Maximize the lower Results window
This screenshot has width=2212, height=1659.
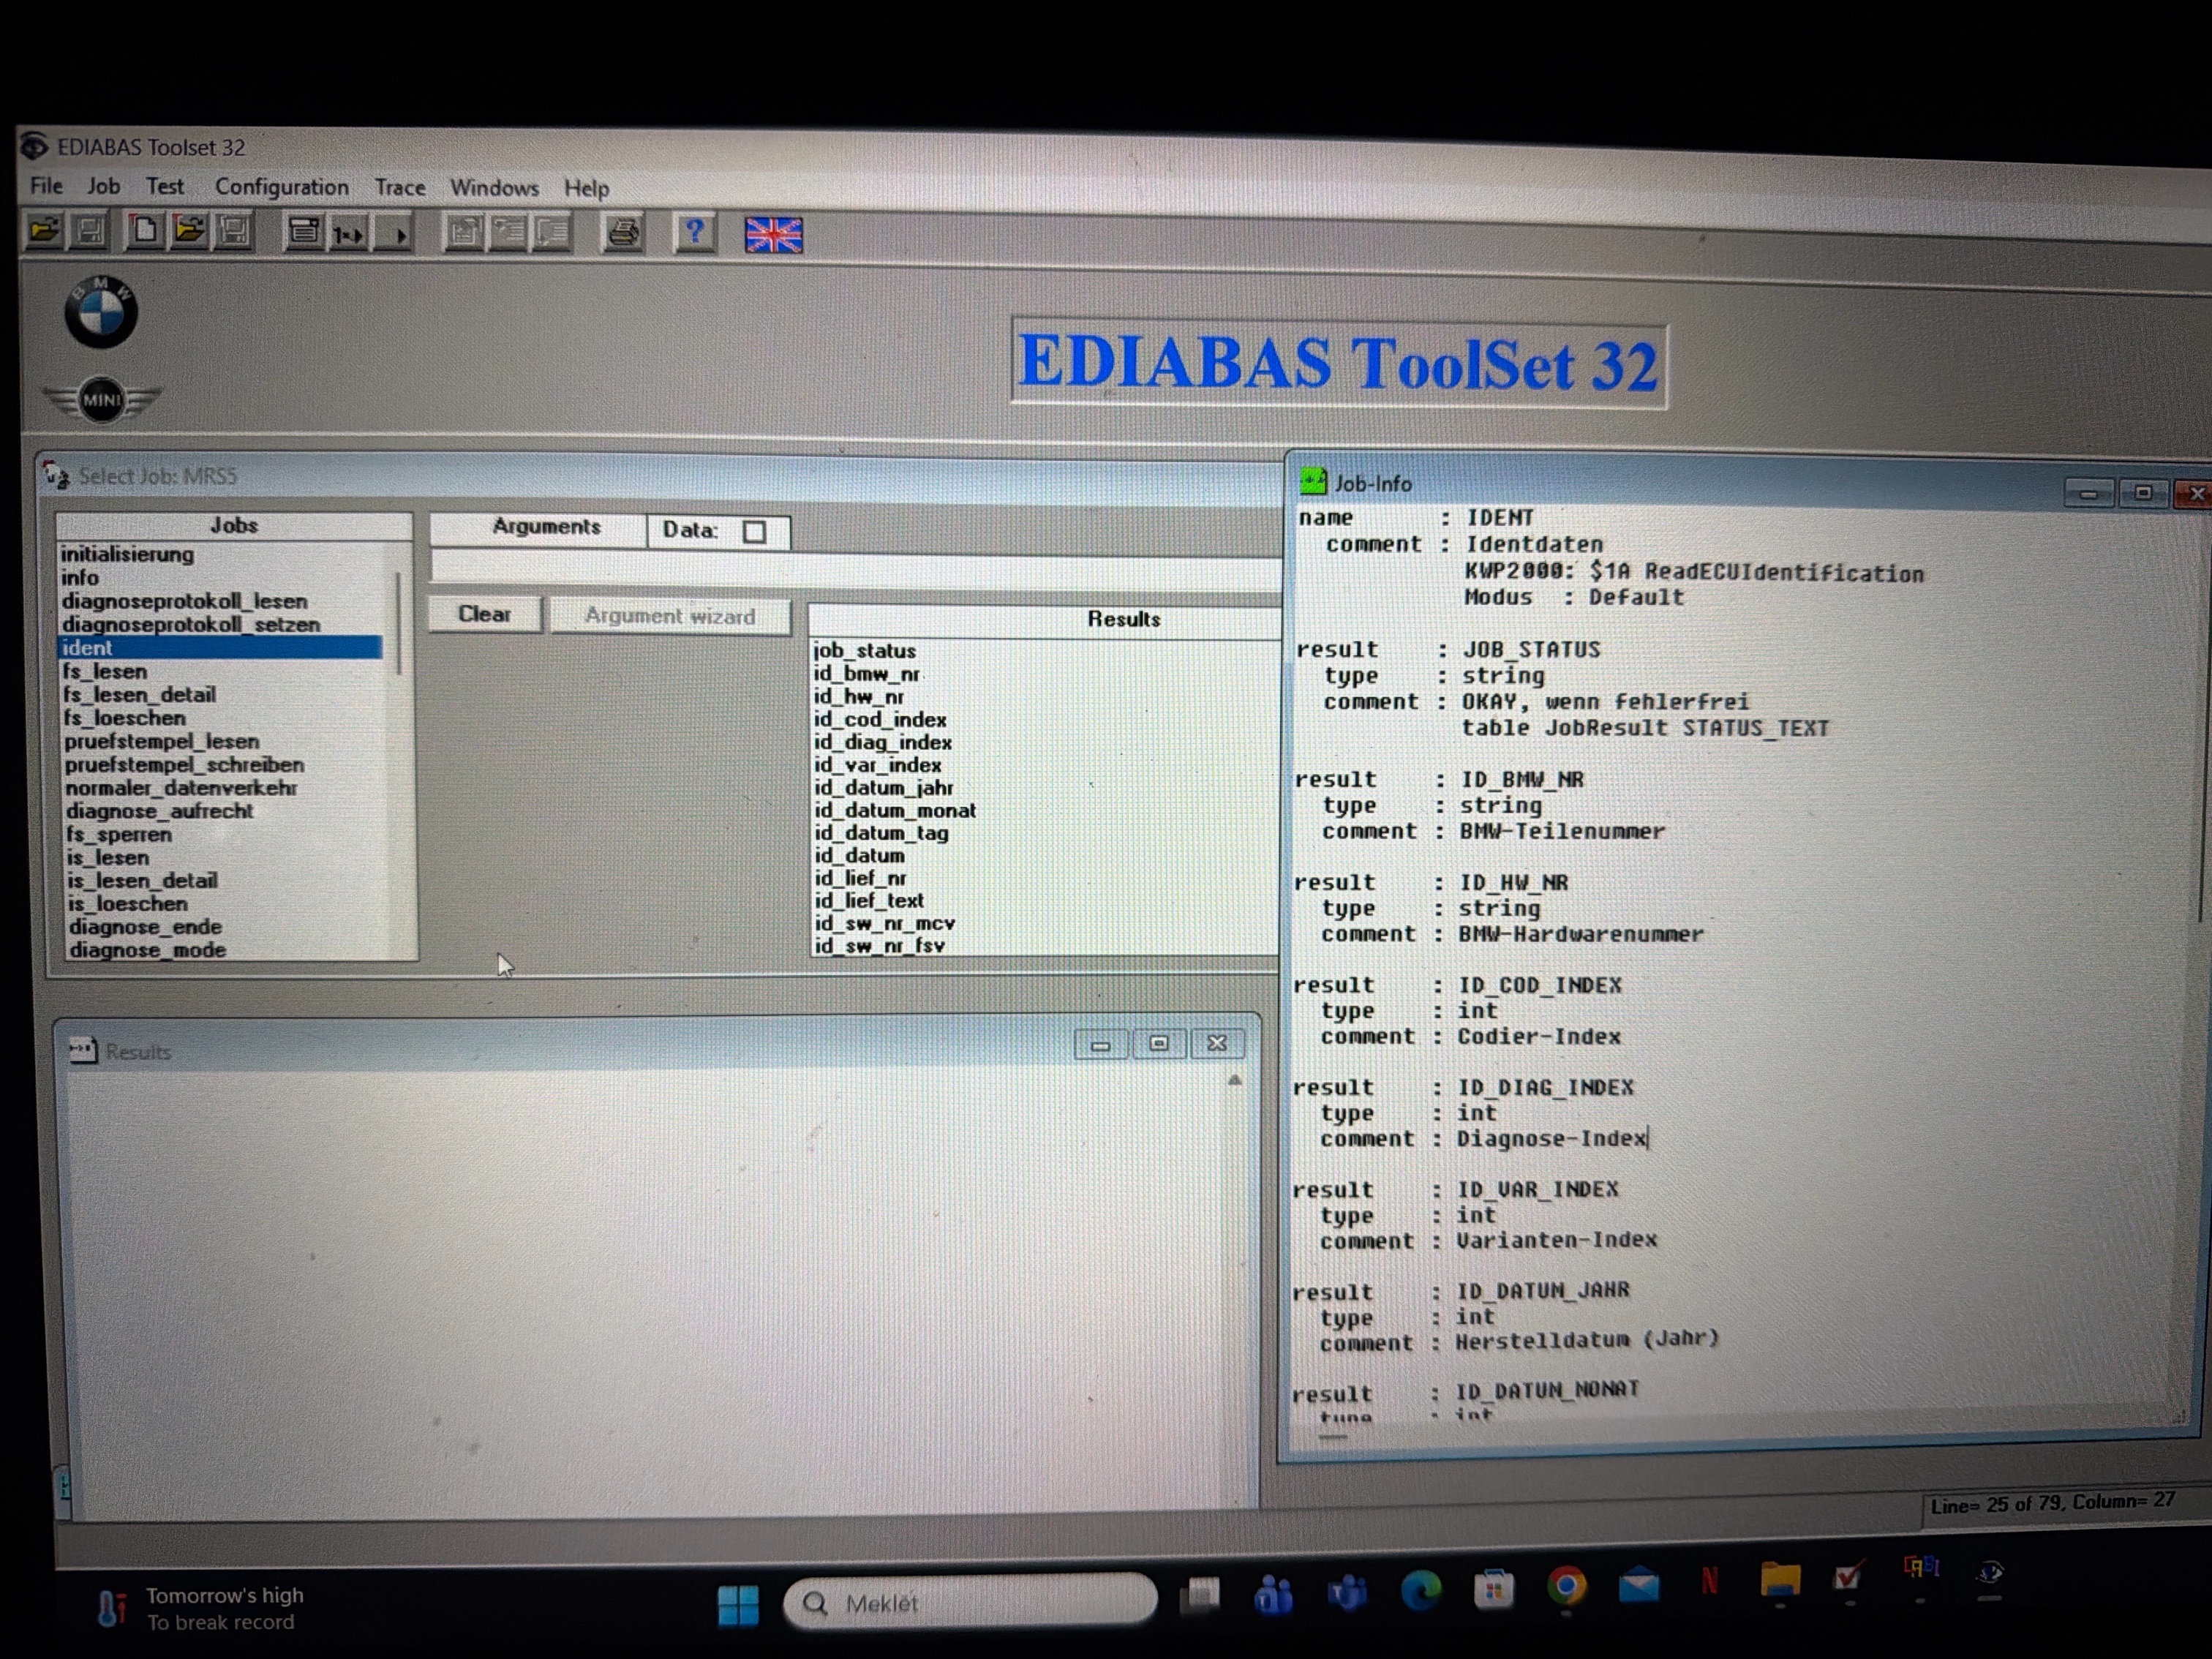point(1158,1043)
